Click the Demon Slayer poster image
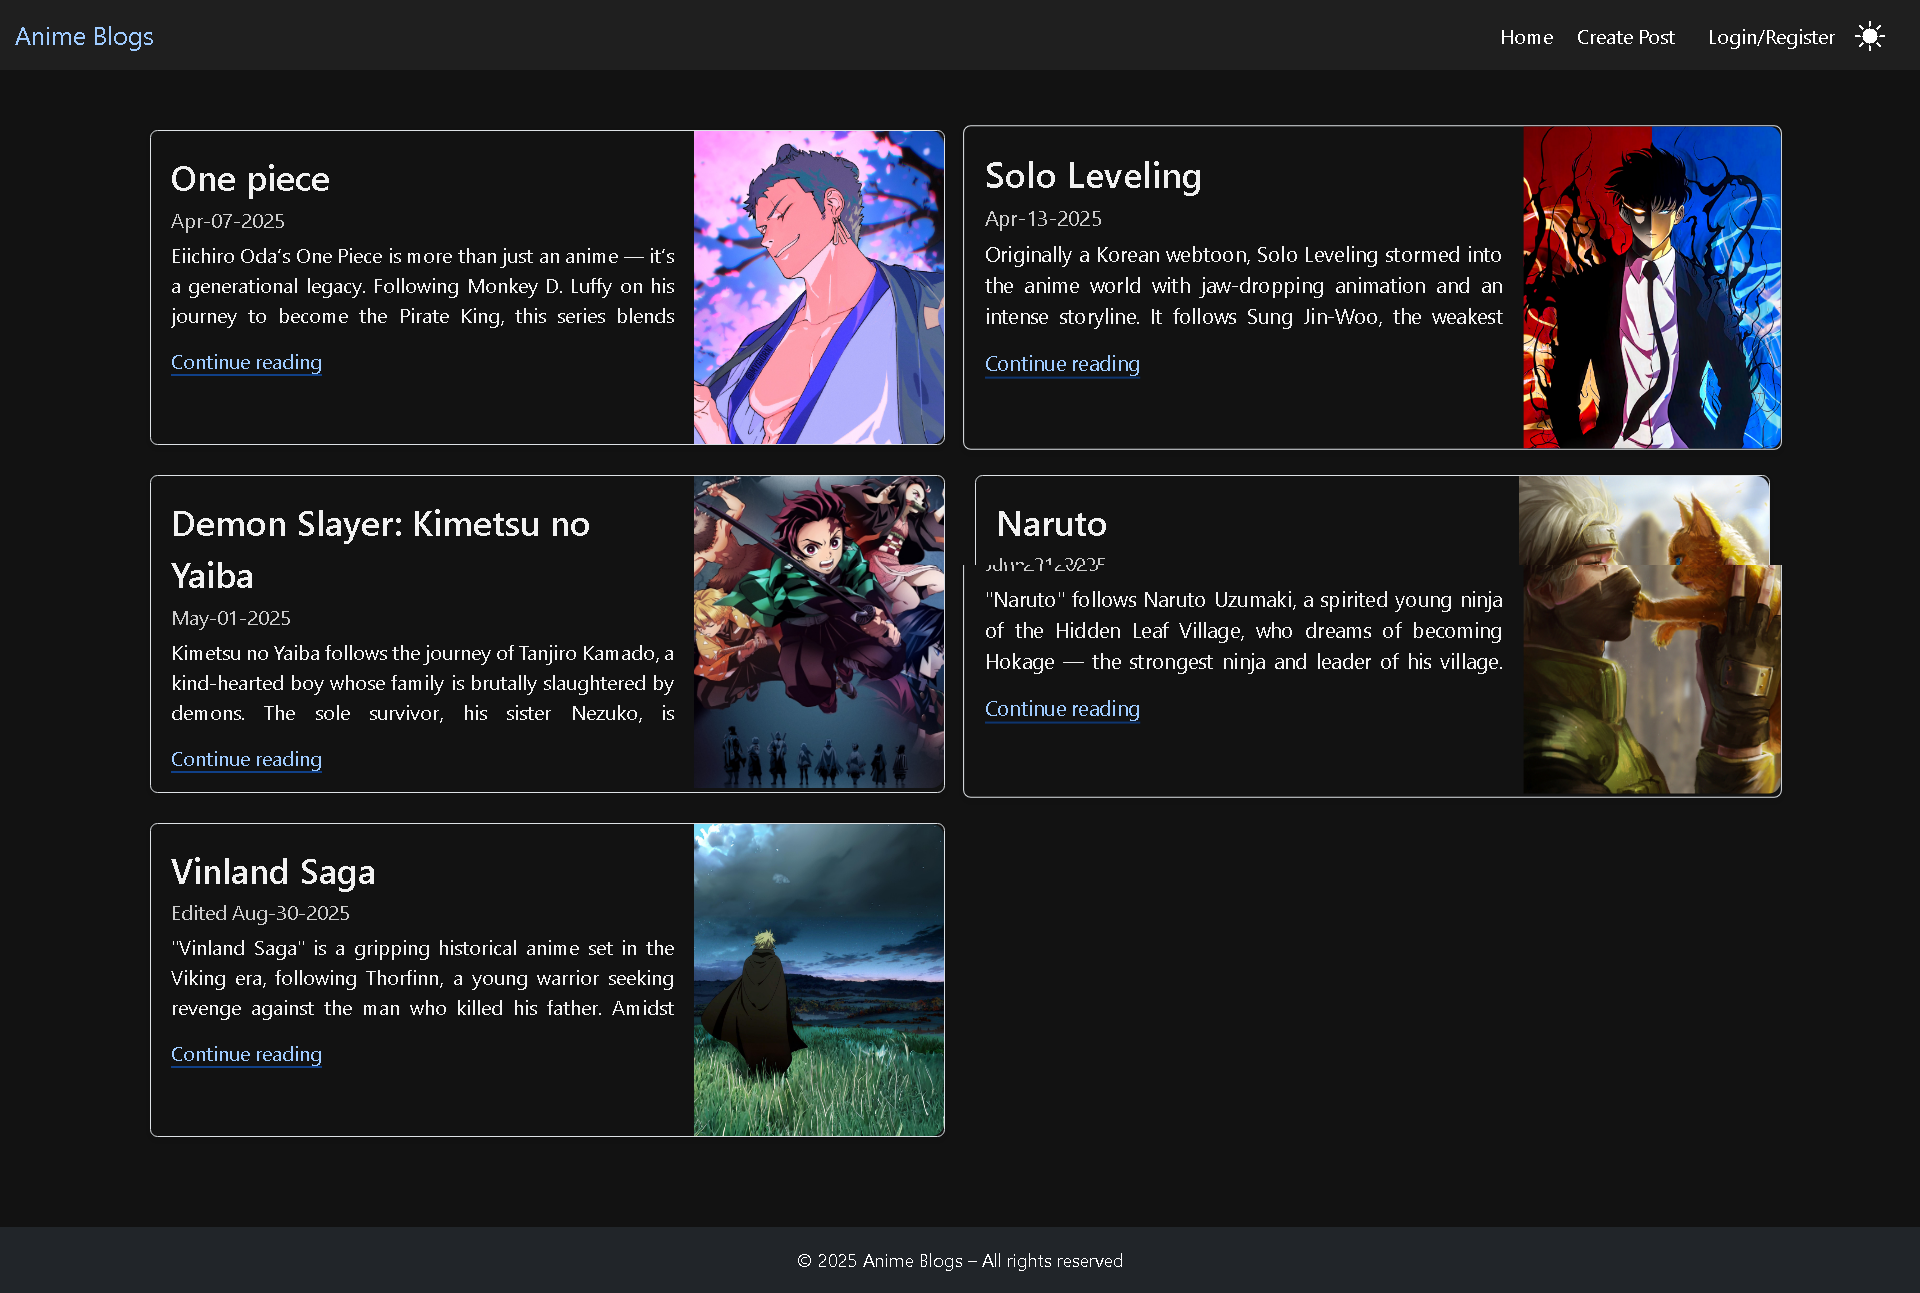 pyautogui.click(x=818, y=632)
